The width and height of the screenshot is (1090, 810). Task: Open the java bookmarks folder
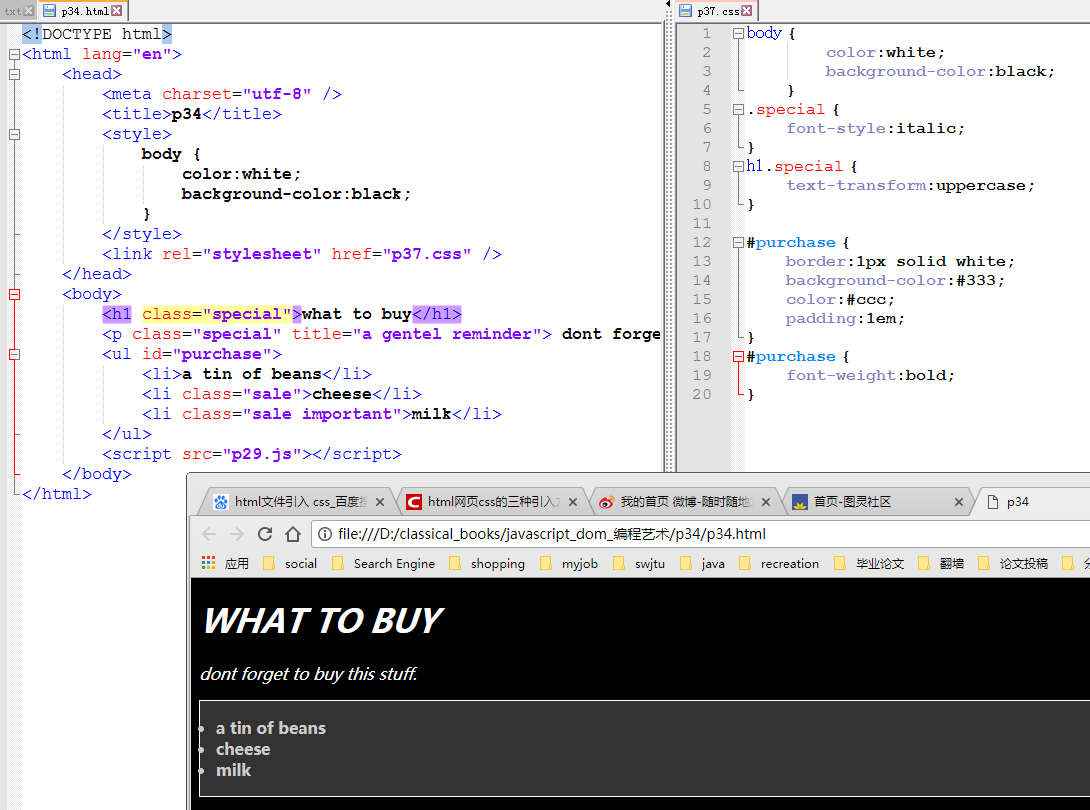702,563
